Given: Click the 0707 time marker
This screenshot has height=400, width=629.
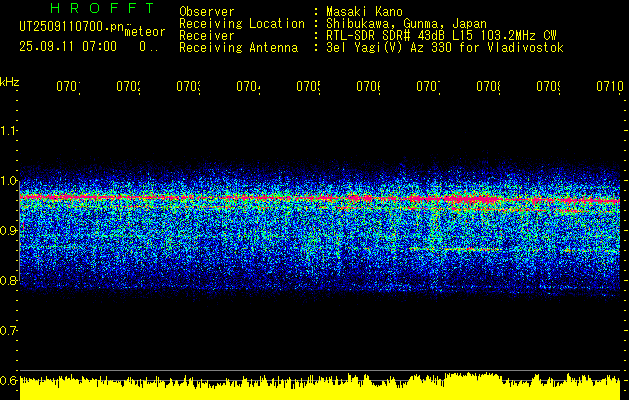Looking at the screenshot, I should tap(428, 86).
